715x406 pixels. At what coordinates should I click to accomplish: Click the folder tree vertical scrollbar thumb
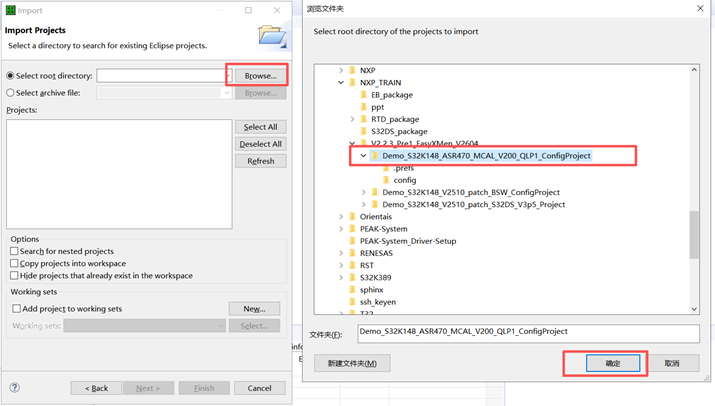694,234
